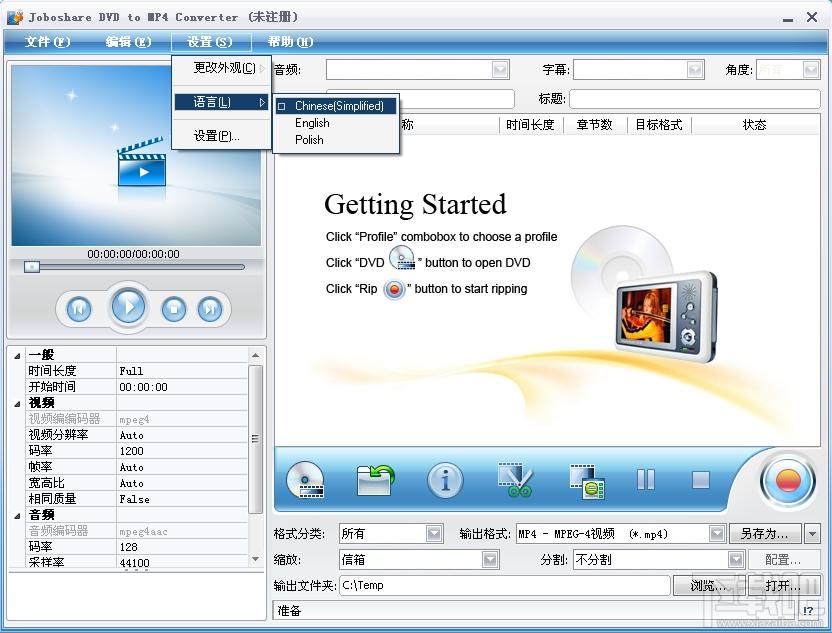Open the 帮助 menu
The width and height of the screenshot is (832, 633).
290,41
